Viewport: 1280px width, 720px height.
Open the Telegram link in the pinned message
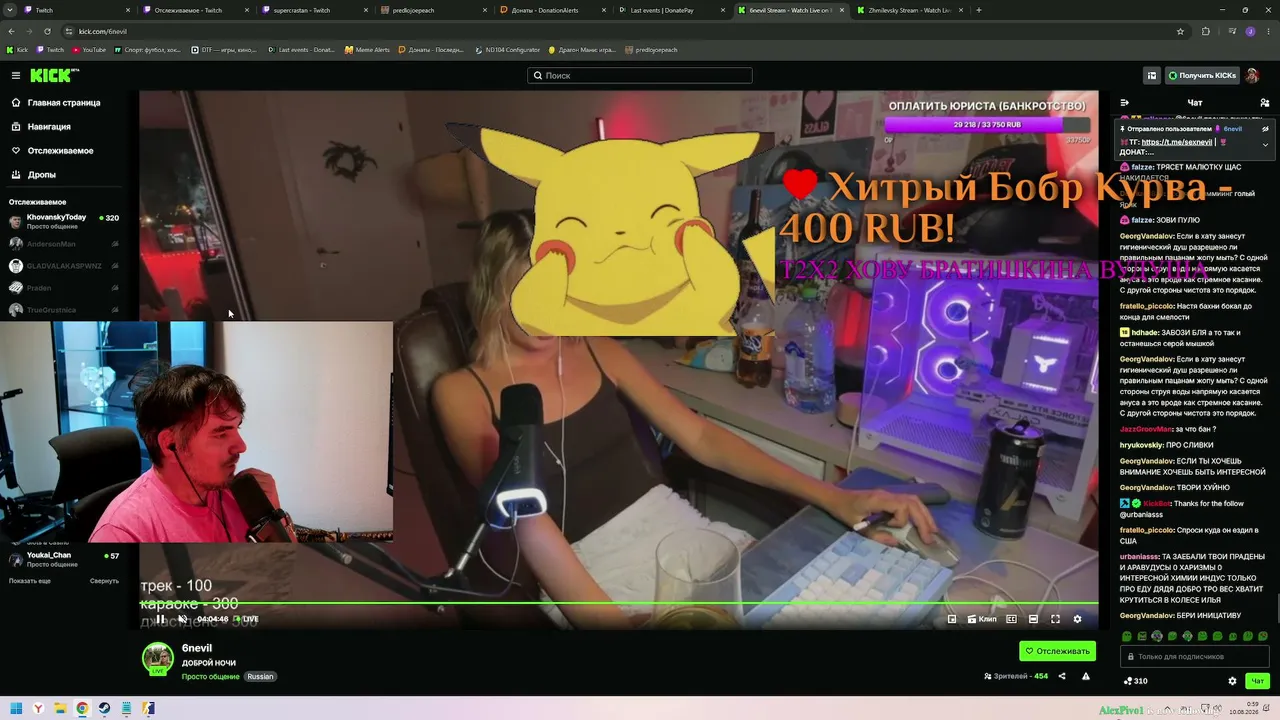click(x=1176, y=142)
